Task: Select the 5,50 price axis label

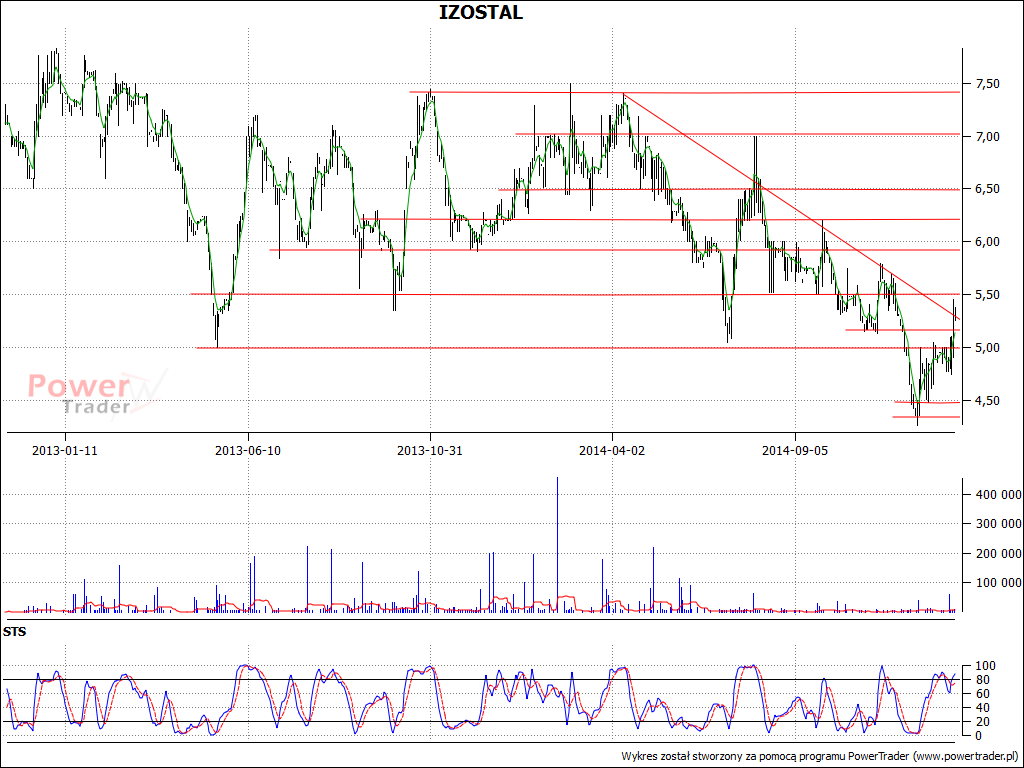Action: [987, 295]
